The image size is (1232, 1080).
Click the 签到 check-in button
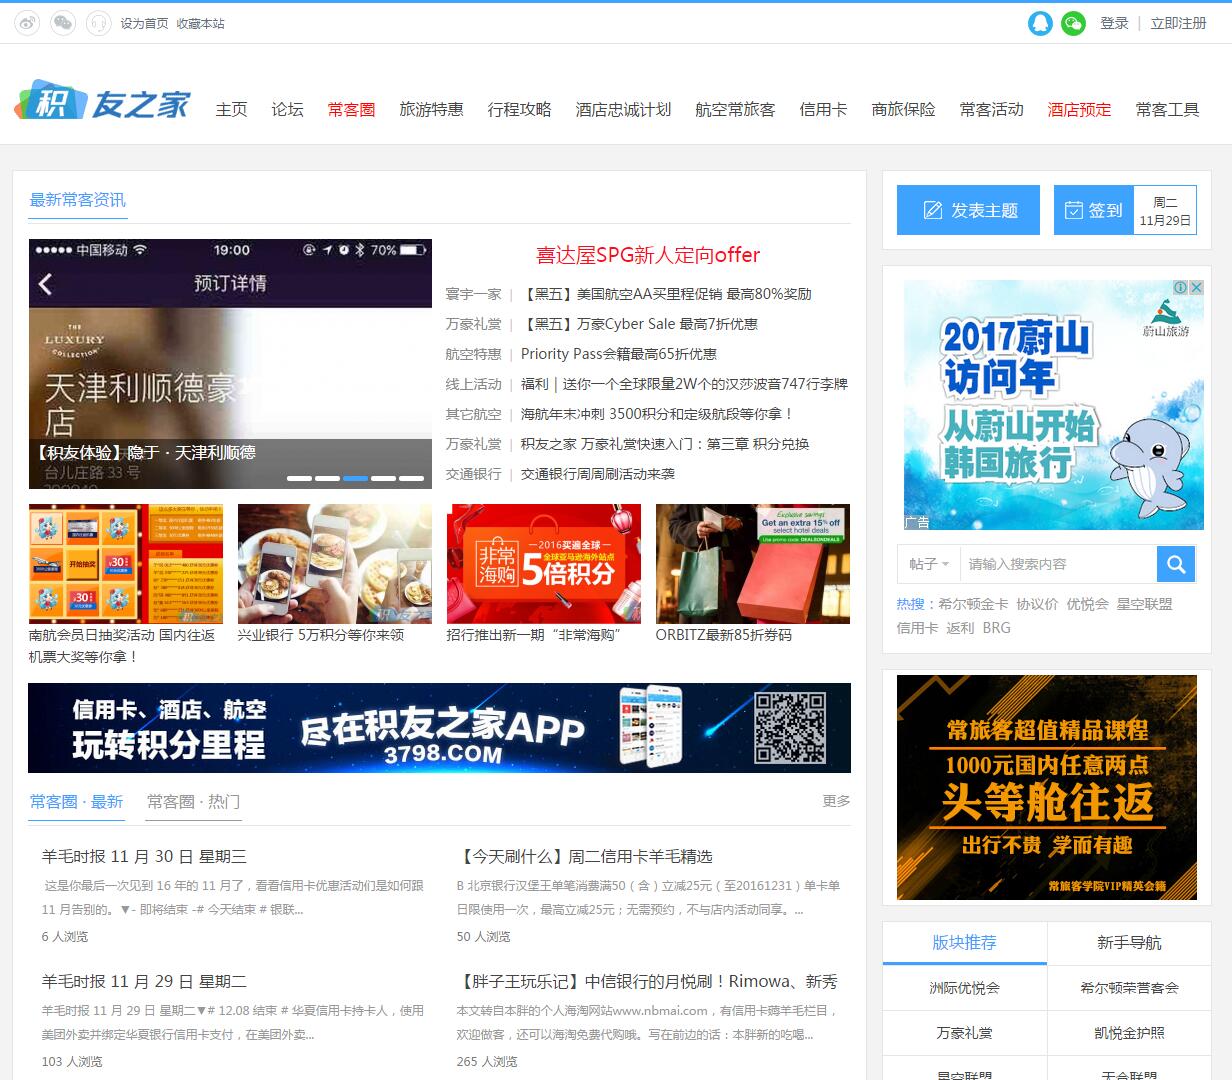(x=1094, y=210)
